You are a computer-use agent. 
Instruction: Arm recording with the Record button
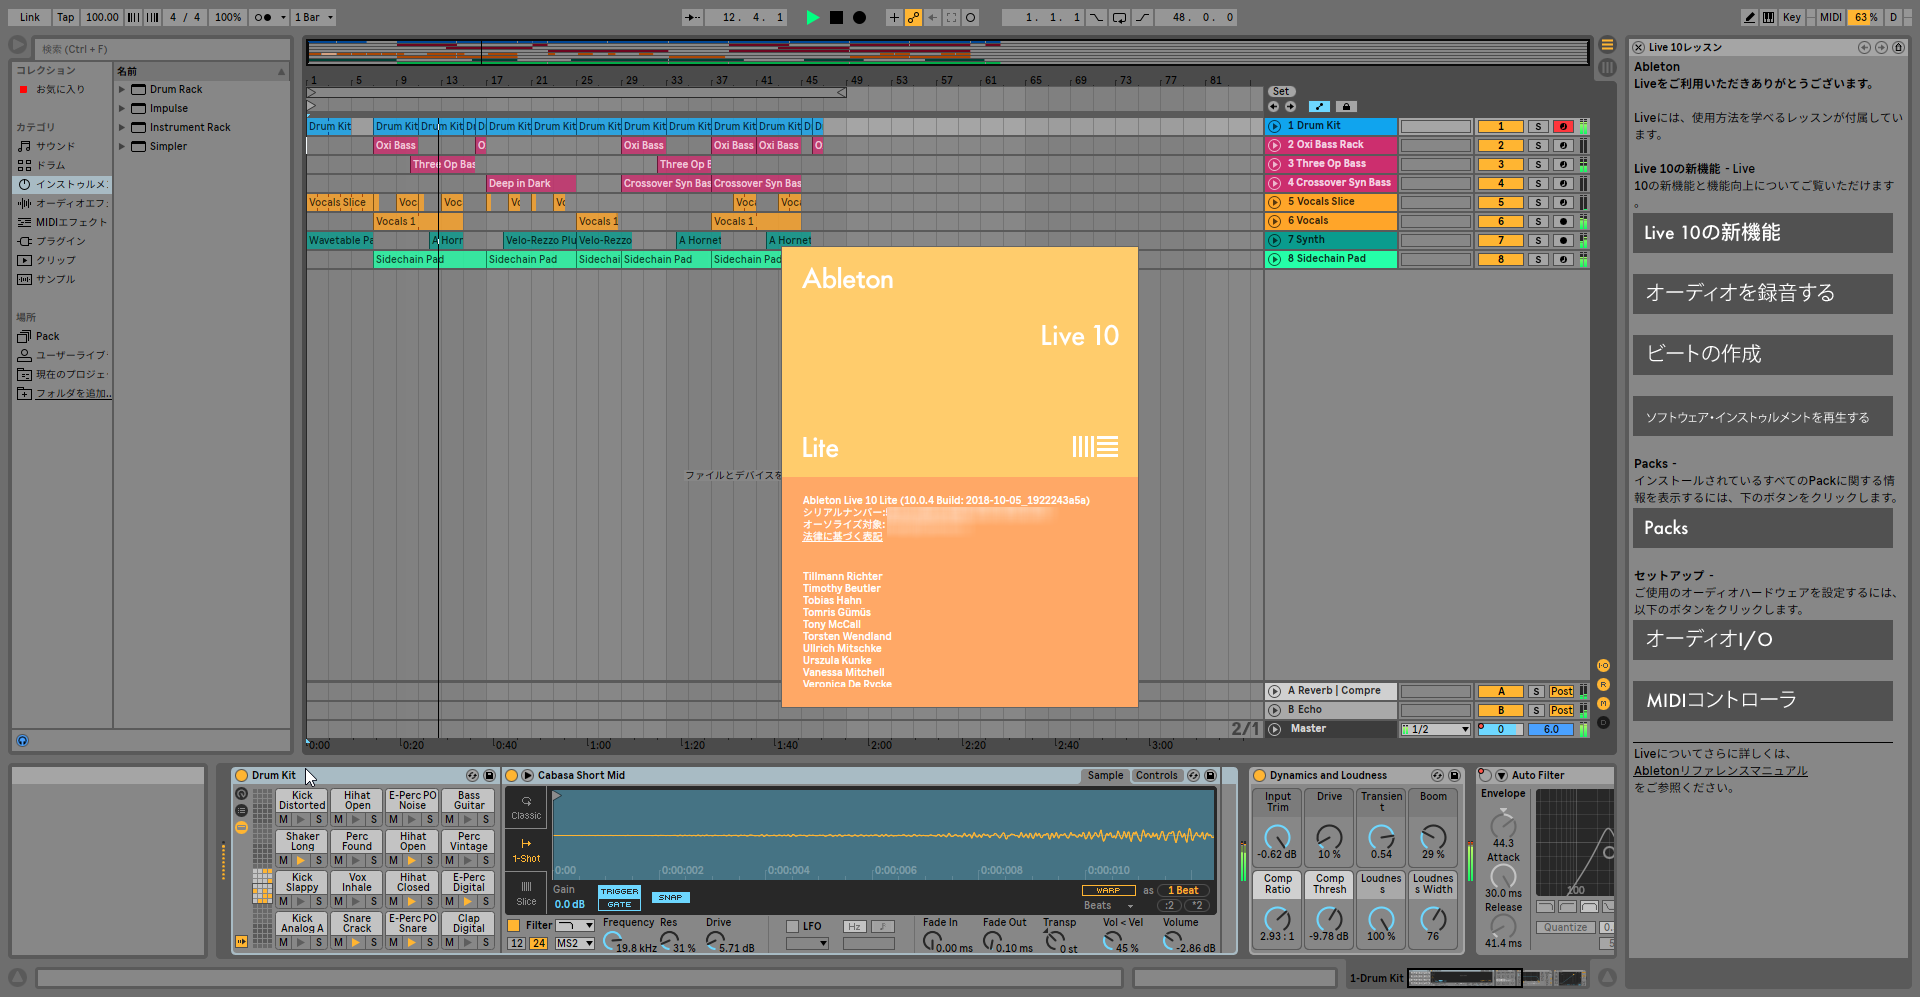(x=859, y=17)
